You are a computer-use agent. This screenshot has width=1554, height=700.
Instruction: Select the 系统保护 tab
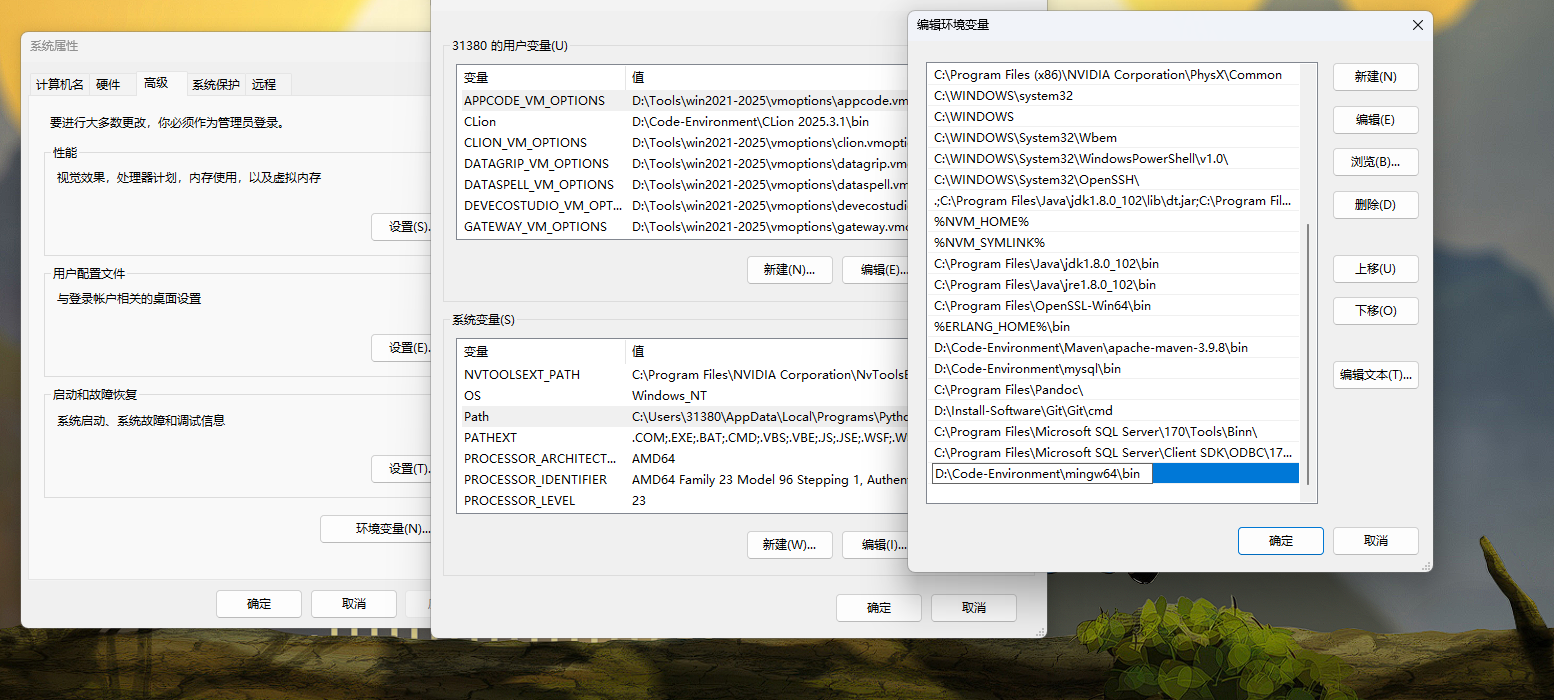click(216, 84)
